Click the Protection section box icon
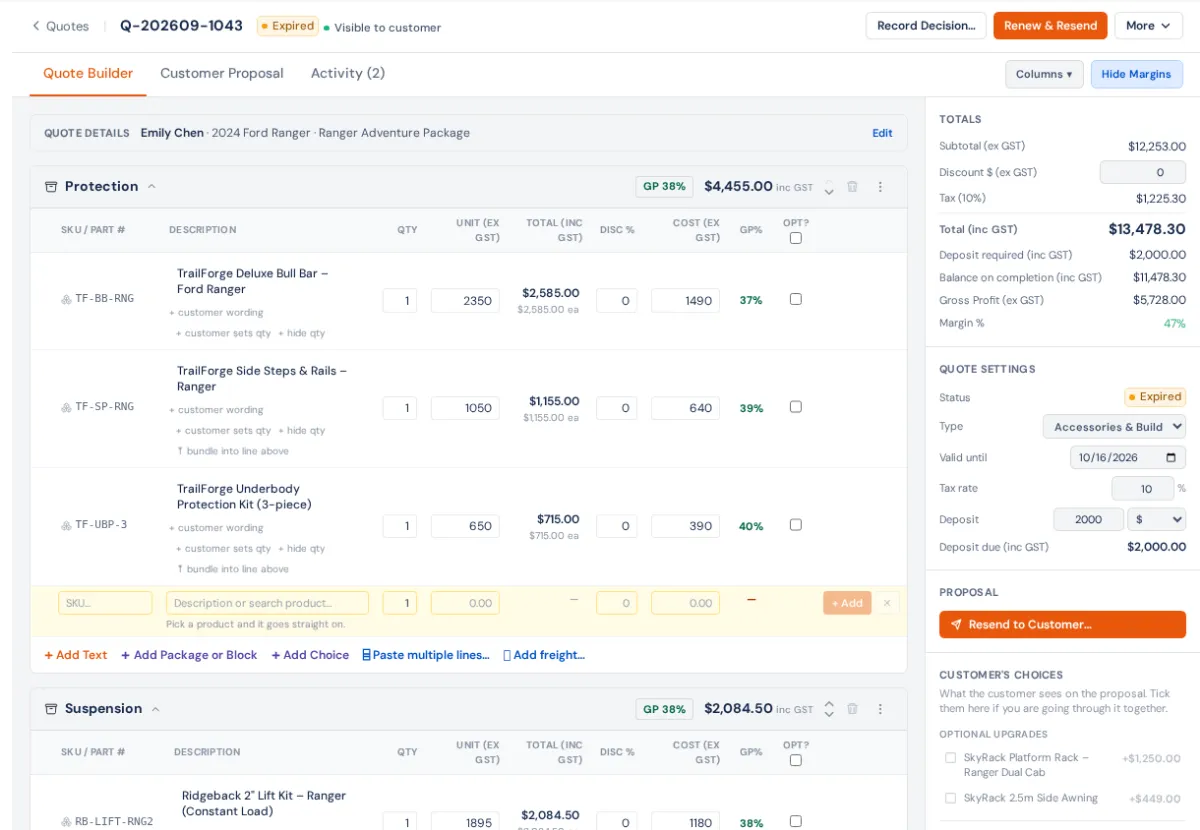Screen dimensions: 1200x830 point(51,187)
